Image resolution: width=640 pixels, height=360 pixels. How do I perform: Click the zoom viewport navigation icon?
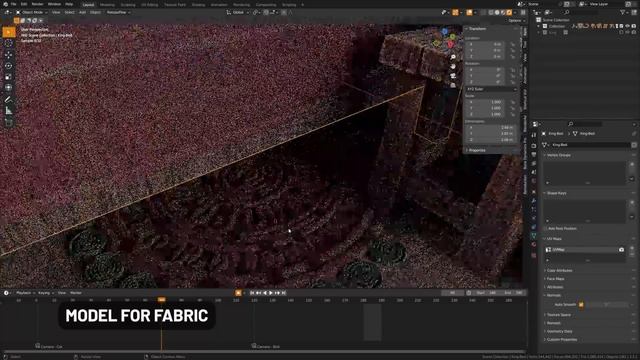tap(453, 57)
